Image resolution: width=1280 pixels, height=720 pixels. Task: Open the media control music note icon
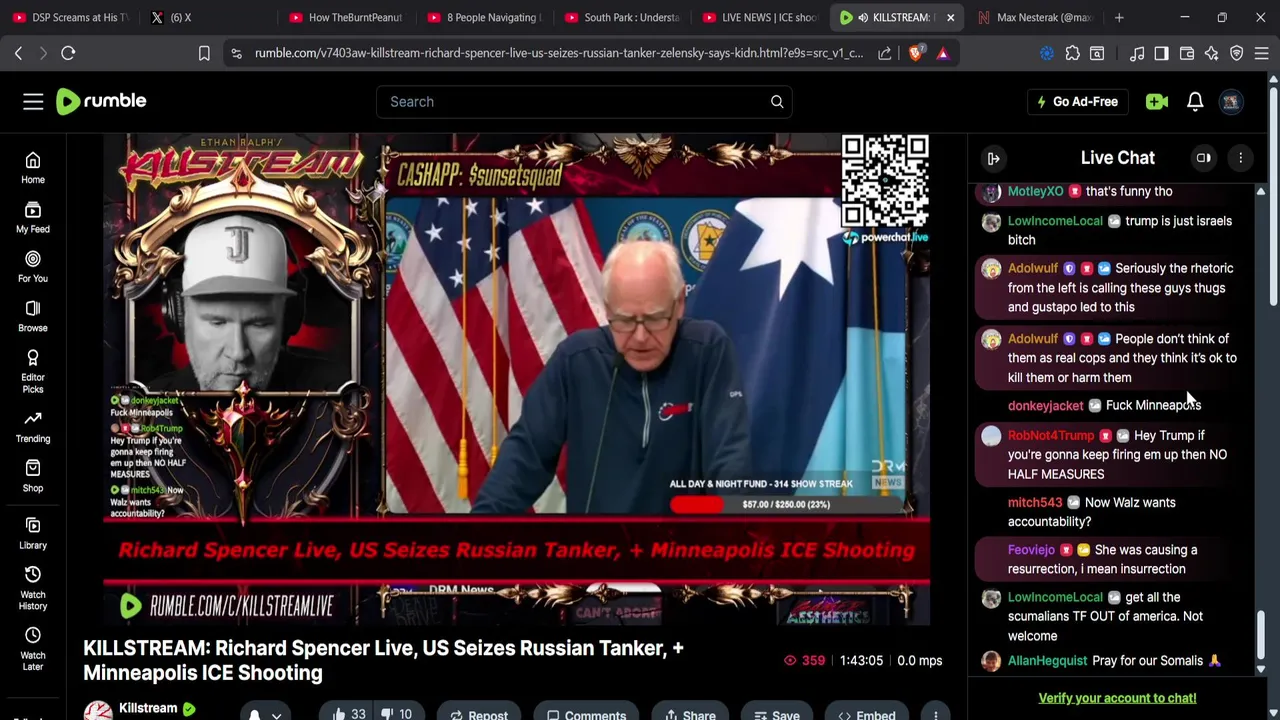click(1137, 53)
